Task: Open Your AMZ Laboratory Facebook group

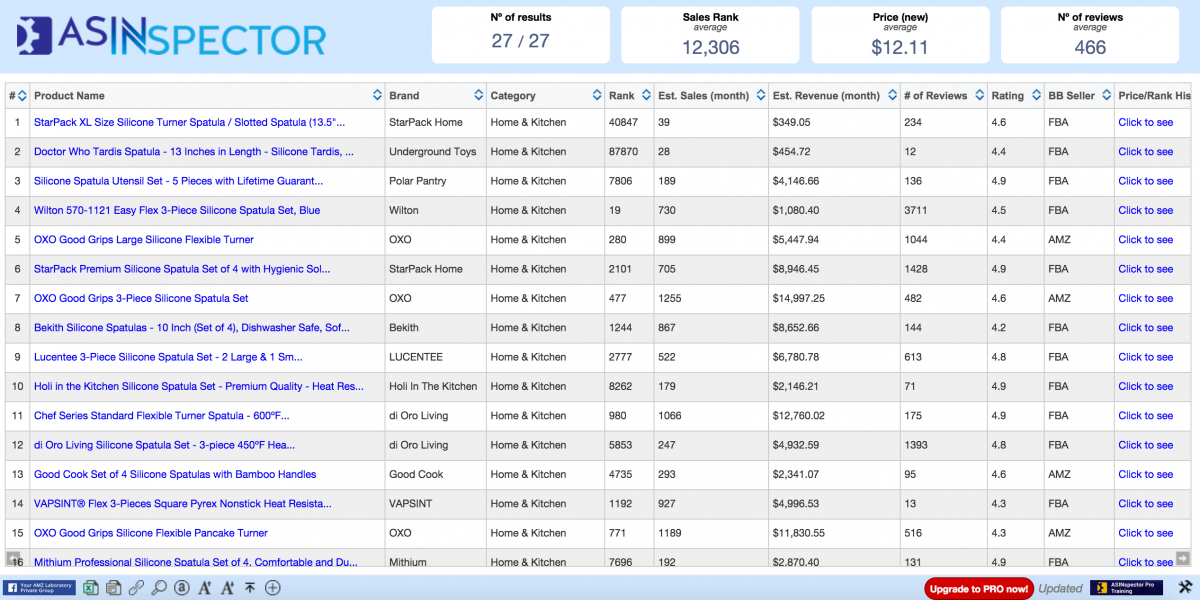Action: [x=40, y=588]
